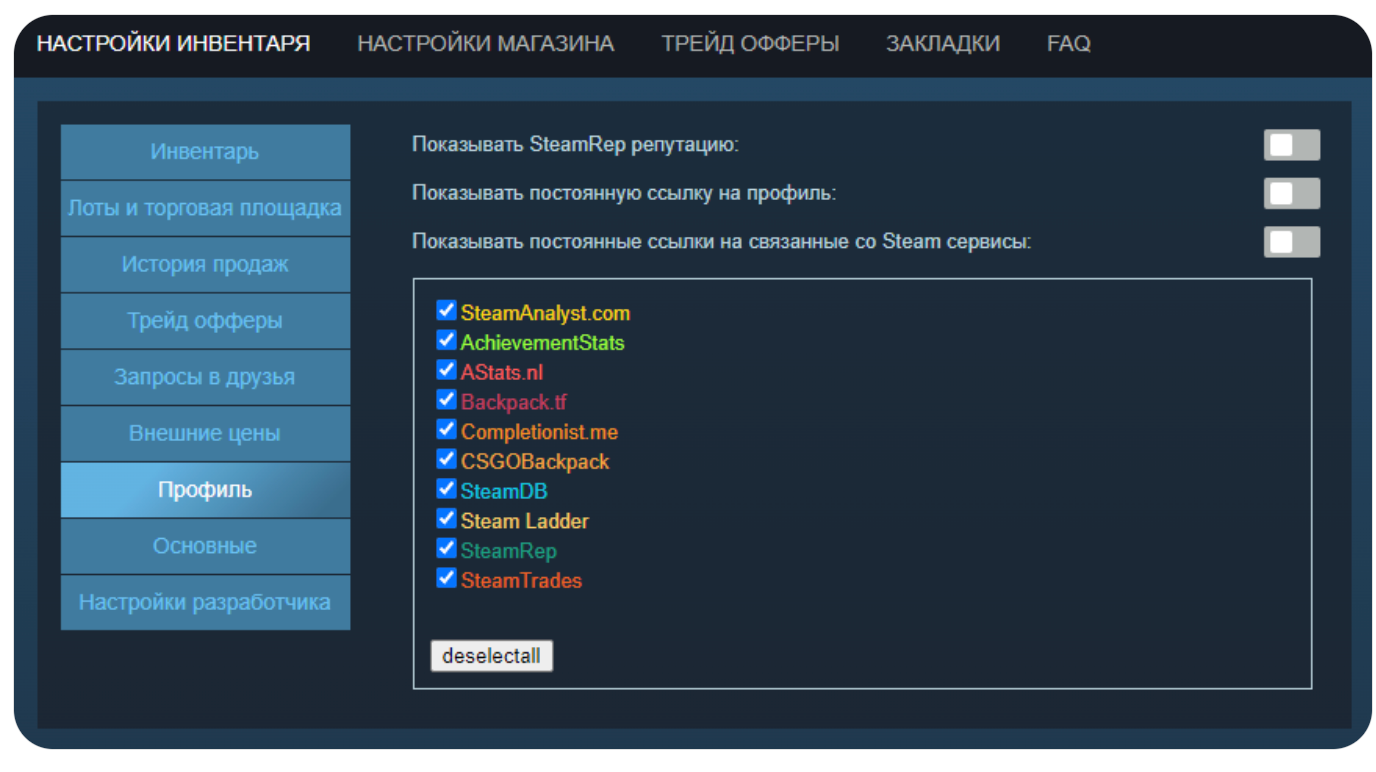Uncheck the Backpack.tf checkbox
Image resolution: width=1376 pixels, height=772 pixels.
pyautogui.click(x=446, y=400)
